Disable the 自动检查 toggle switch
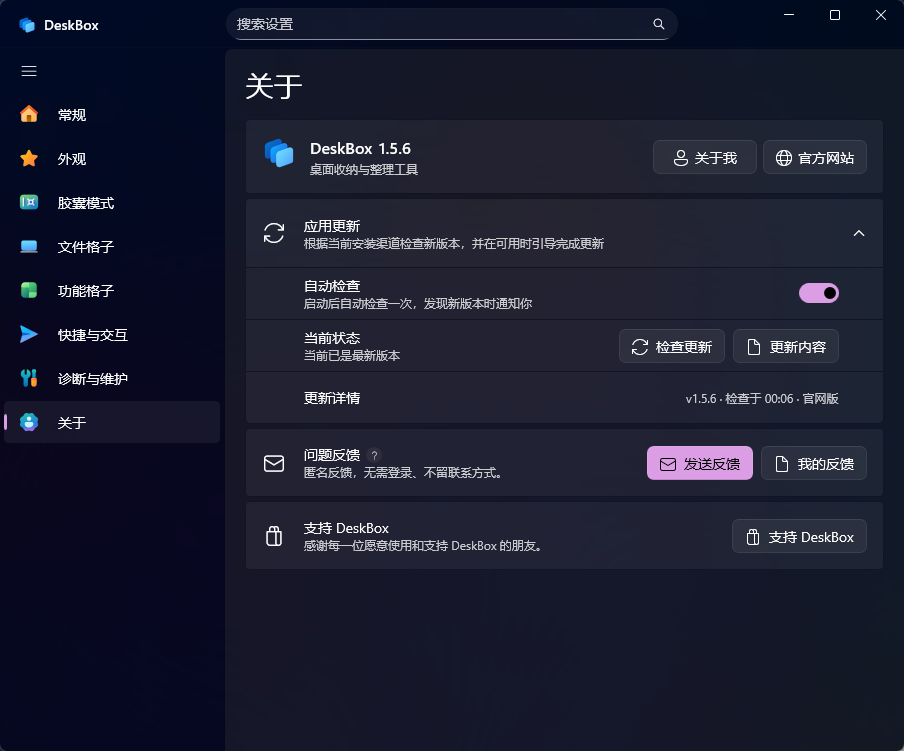 [x=819, y=293]
